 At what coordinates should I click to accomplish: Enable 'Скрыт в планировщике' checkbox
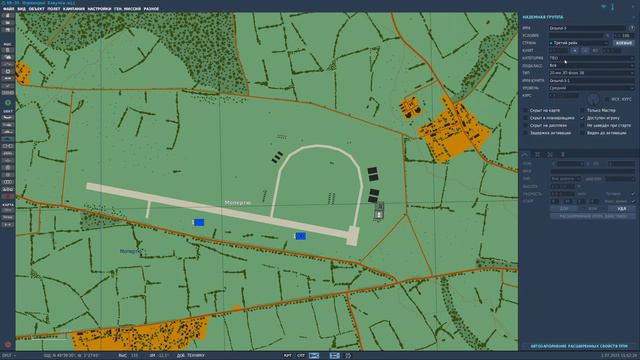tap(526, 118)
